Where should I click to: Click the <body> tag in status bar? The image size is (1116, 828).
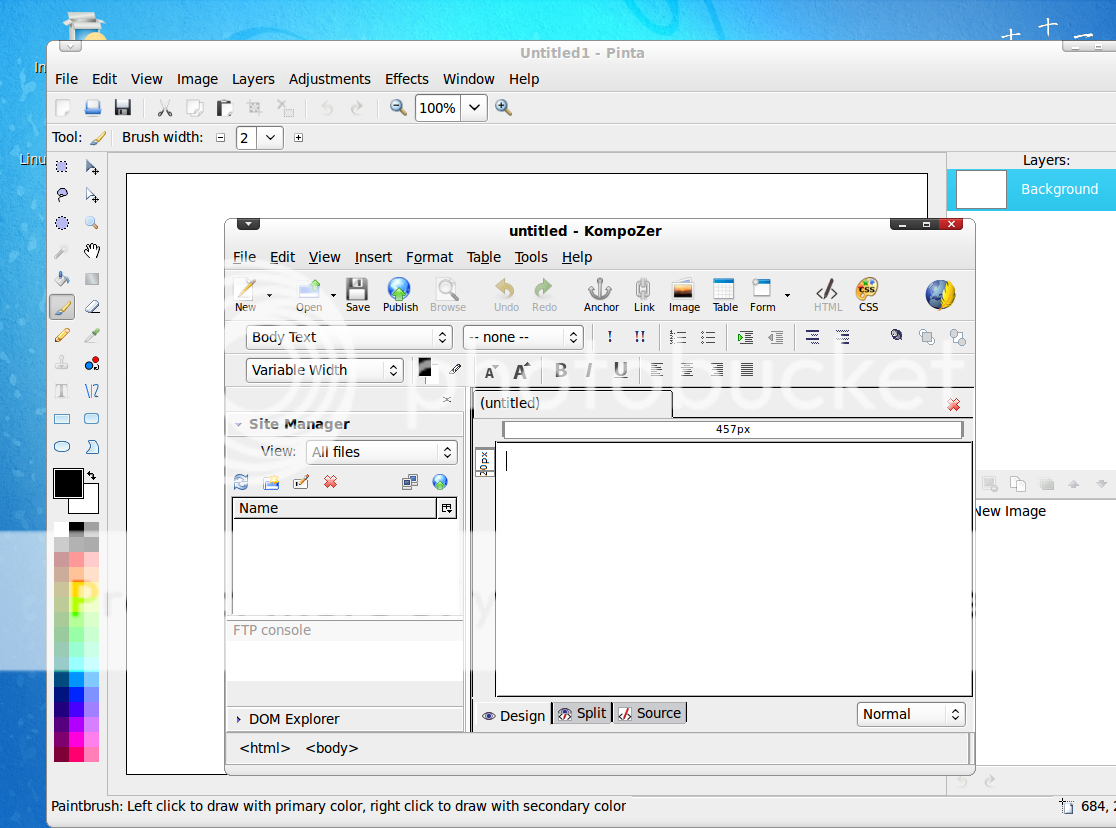(332, 748)
